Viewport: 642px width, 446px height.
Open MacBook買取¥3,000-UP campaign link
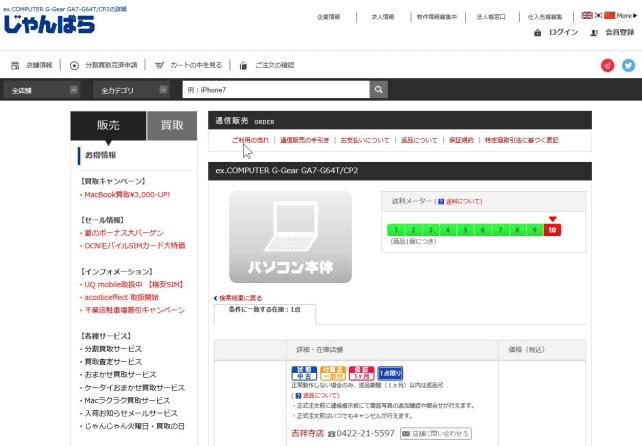127,195
